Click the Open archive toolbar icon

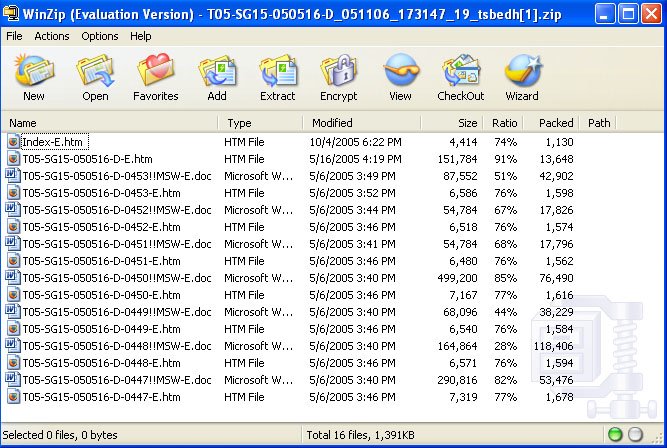click(x=95, y=71)
